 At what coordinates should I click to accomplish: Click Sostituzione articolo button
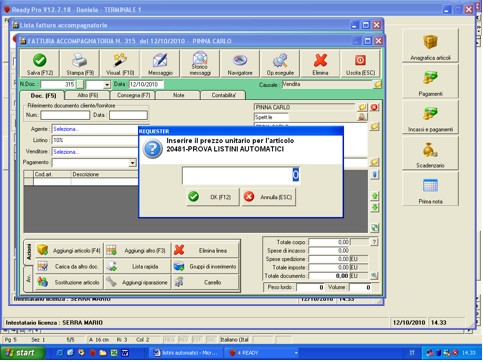click(x=69, y=282)
